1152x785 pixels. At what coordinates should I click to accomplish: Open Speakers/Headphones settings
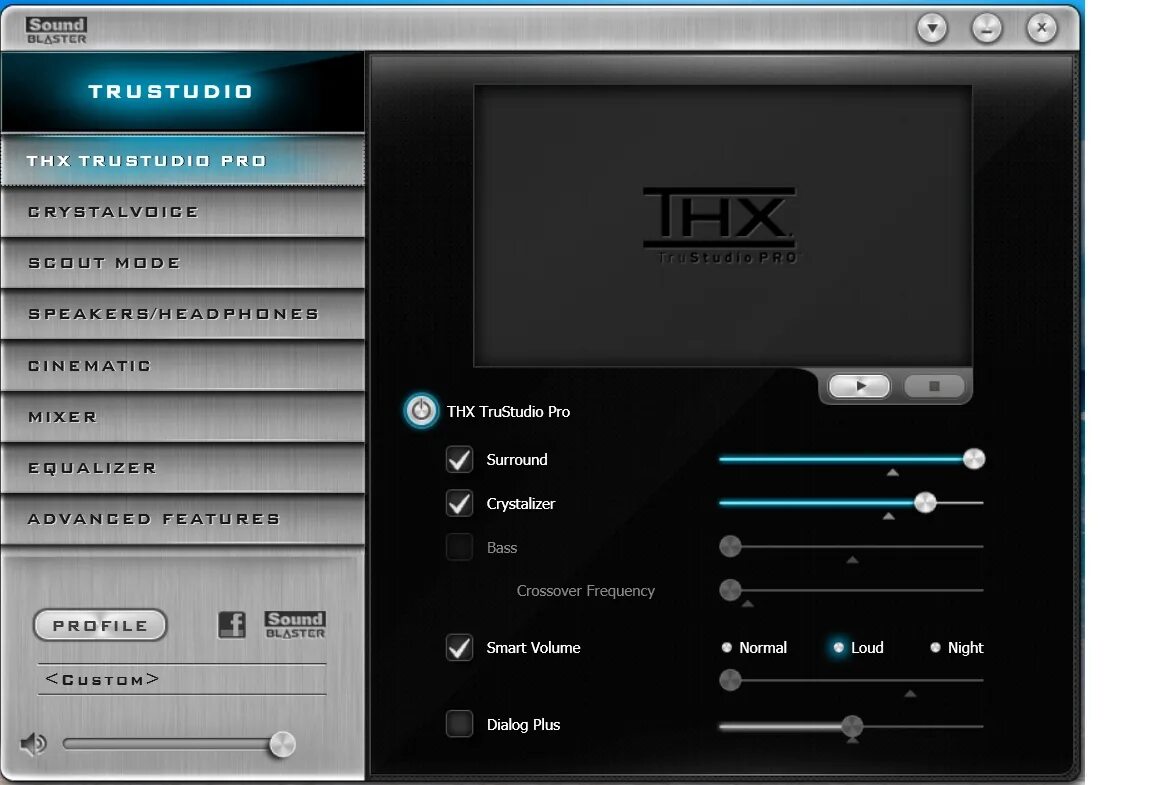tap(183, 314)
